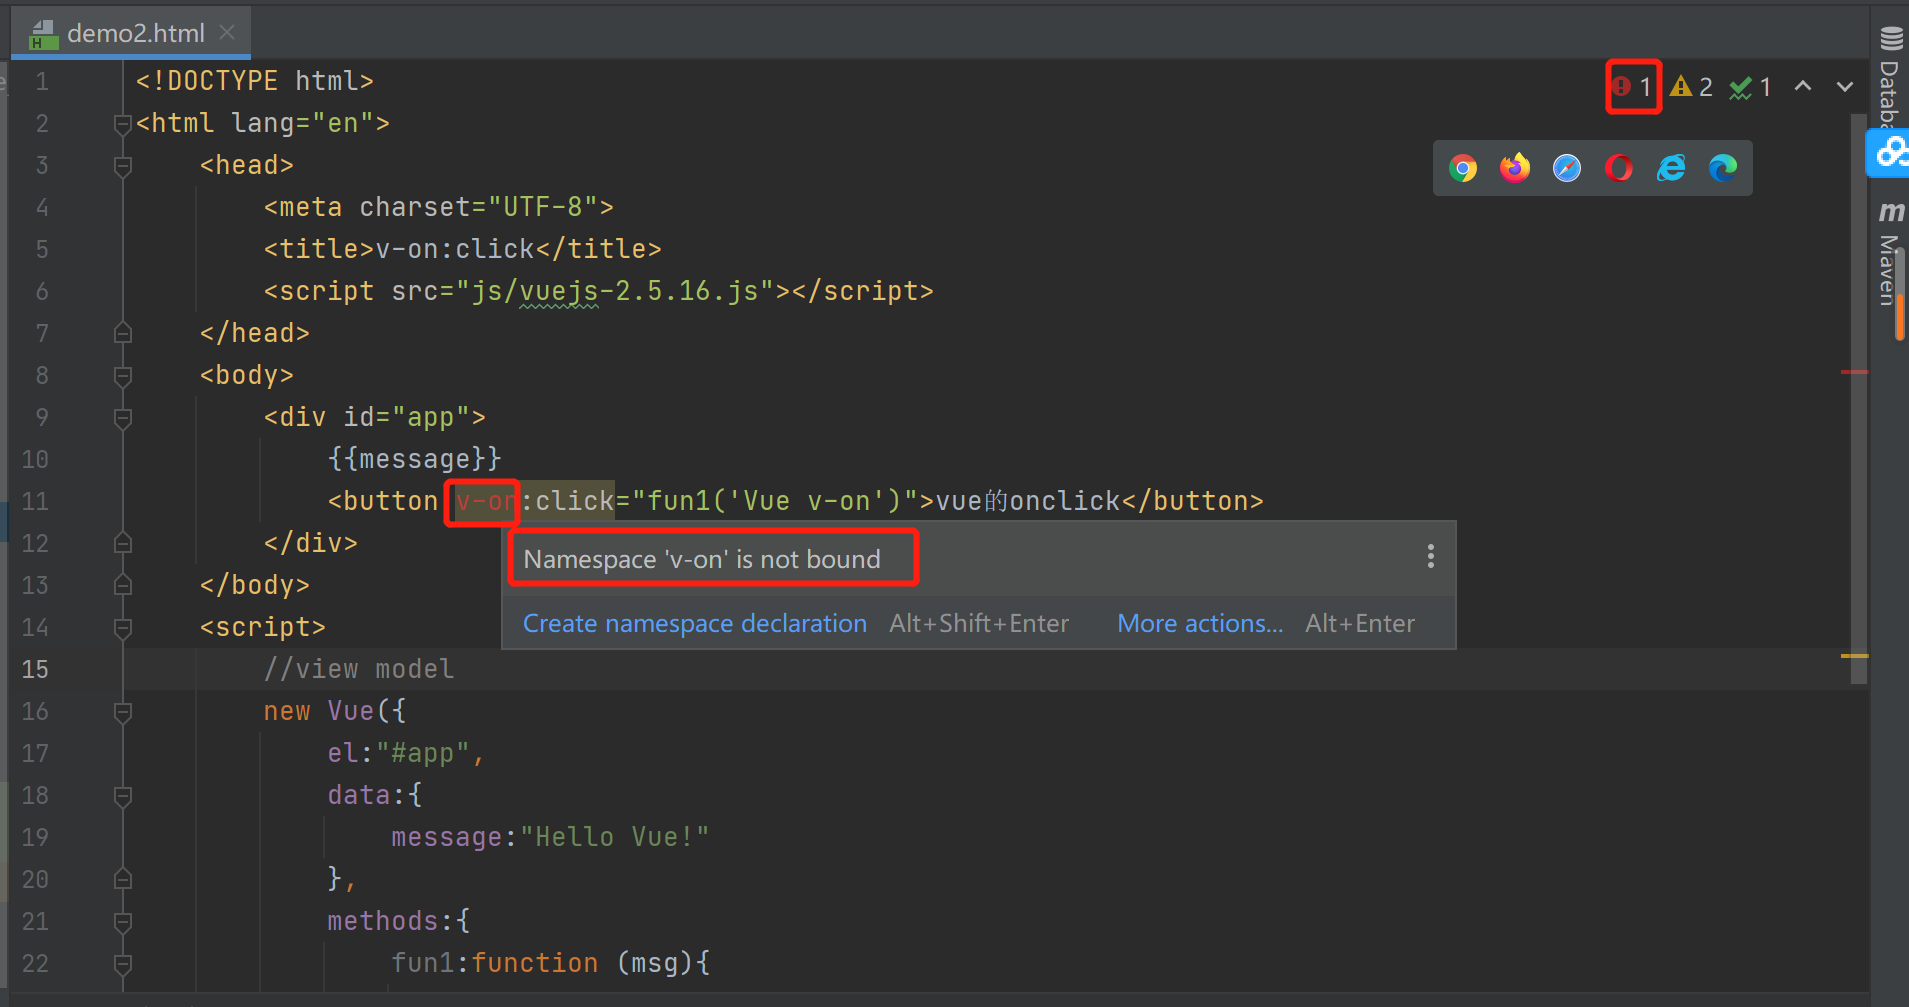The height and width of the screenshot is (1007, 1909).
Task: Go to previous highlighted error arrow
Action: tap(1803, 86)
